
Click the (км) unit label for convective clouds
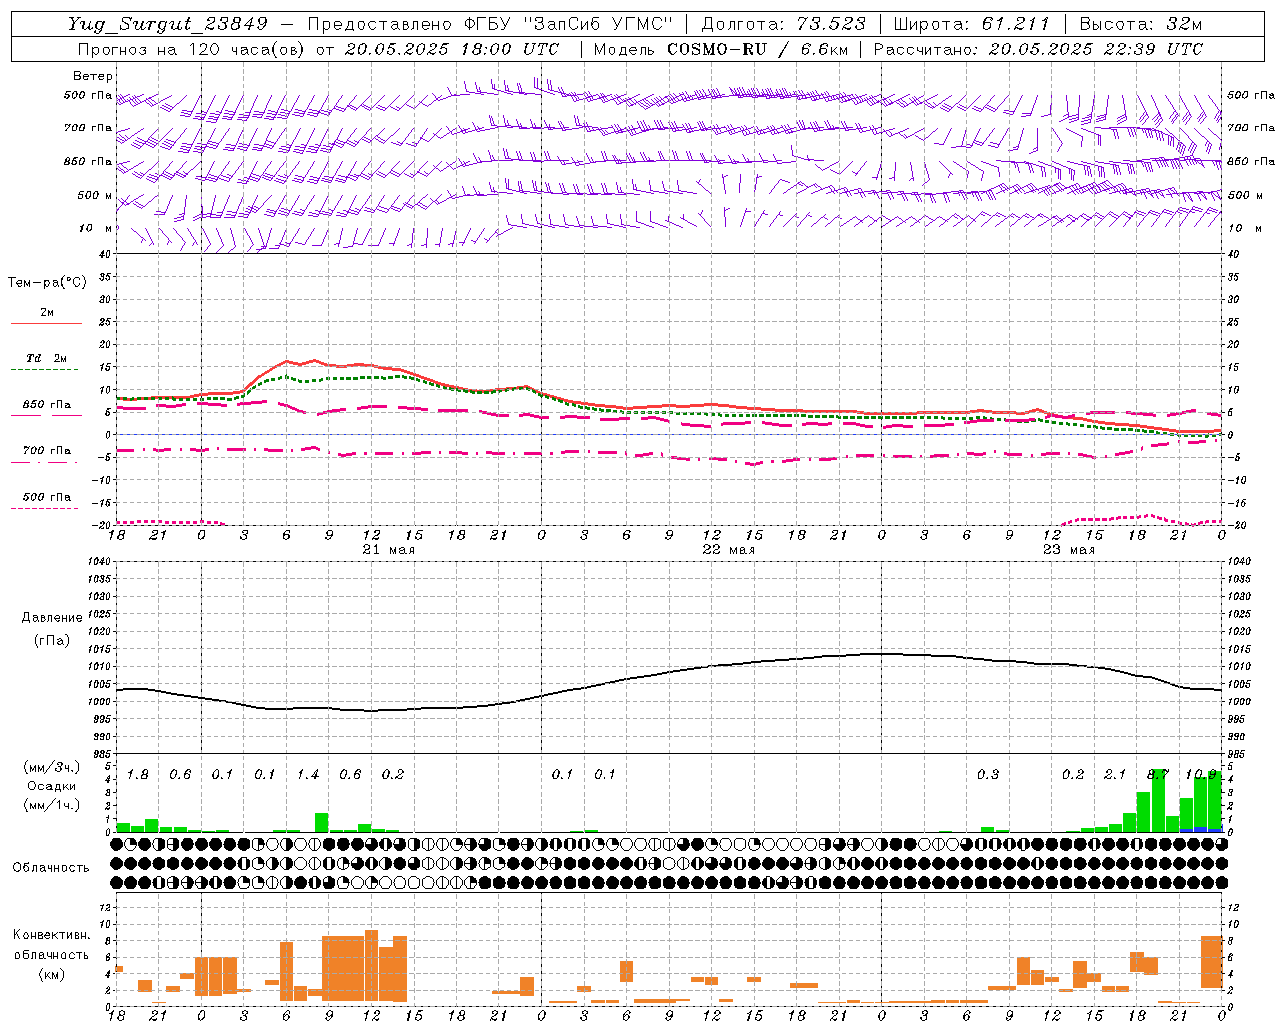pyautogui.click(x=52, y=973)
